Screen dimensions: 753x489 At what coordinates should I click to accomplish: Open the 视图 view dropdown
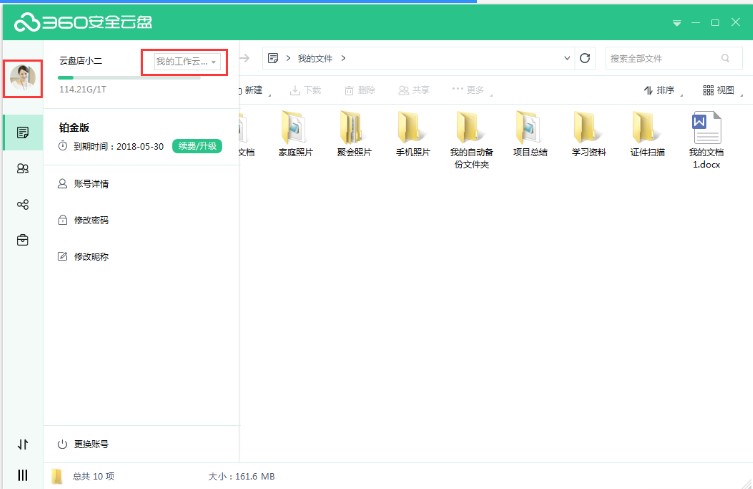(722, 90)
